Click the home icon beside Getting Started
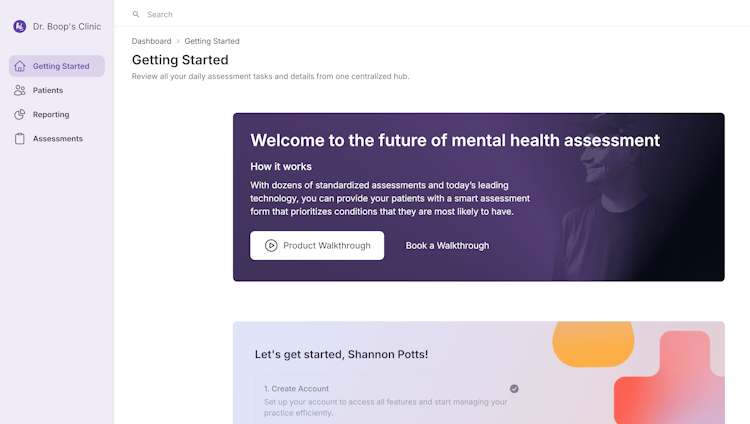The image size is (750, 424). click(20, 66)
